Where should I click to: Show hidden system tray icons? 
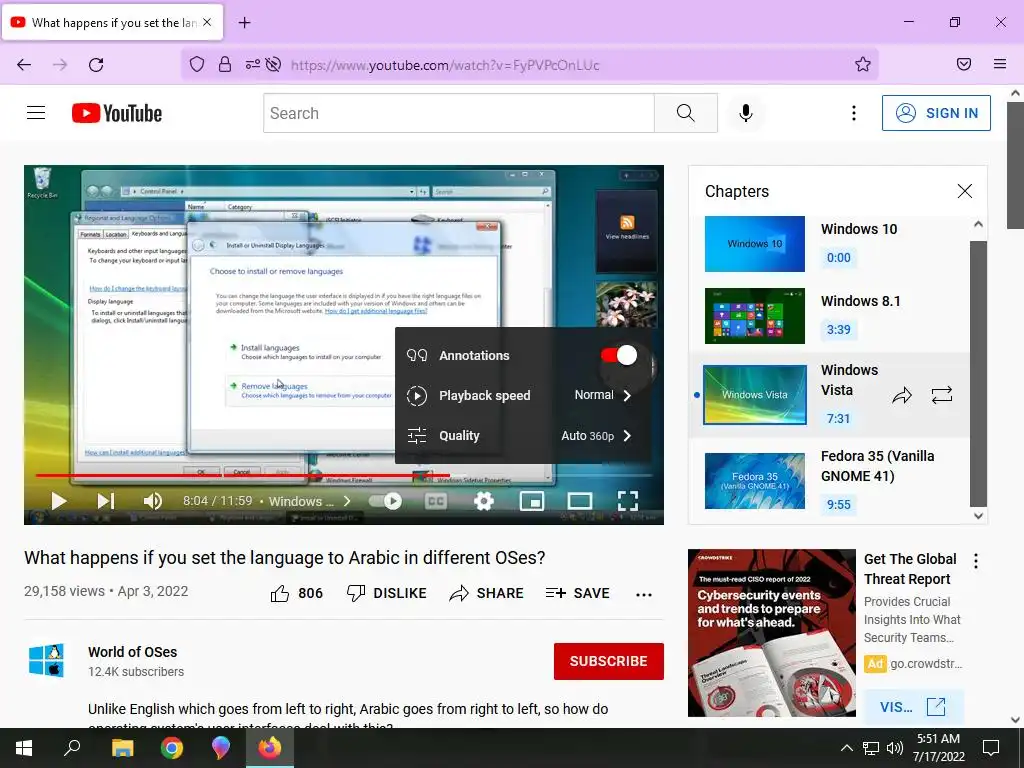846,748
